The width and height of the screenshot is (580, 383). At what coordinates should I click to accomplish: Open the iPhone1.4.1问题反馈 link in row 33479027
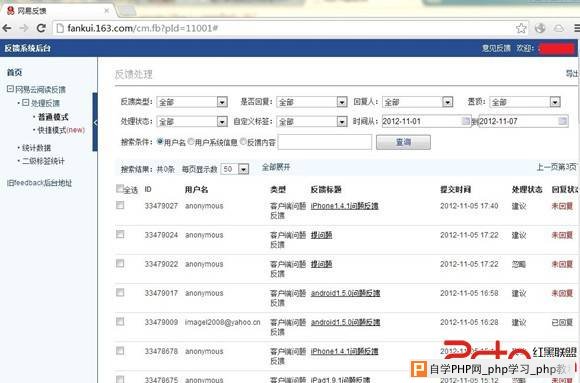pos(344,206)
